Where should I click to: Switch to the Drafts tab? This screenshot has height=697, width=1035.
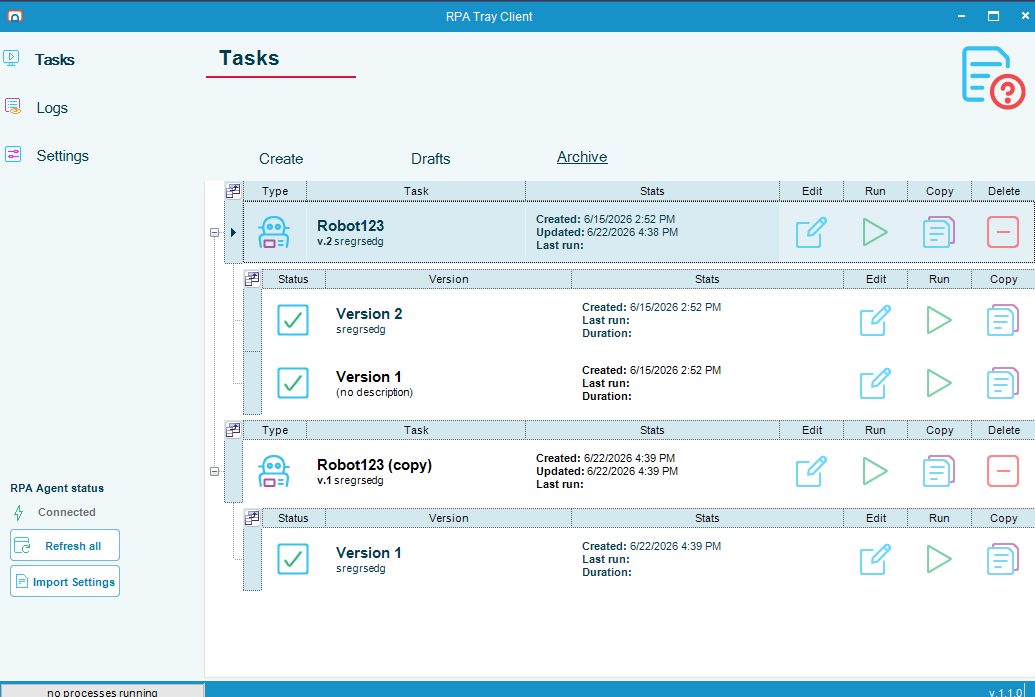[430, 159]
